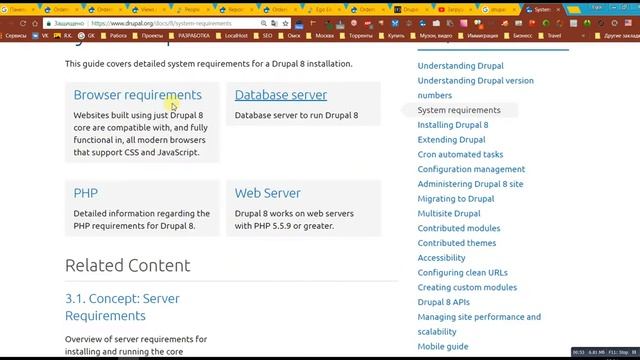This screenshot has width=640, height=360.
Task: Open Creating custom modules link
Action: [x=467, y=287]
